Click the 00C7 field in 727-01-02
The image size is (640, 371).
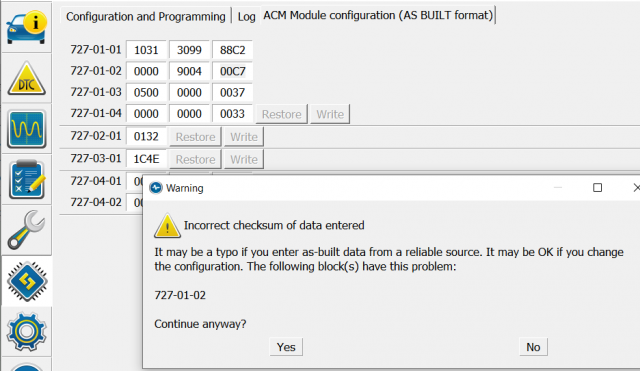(232, 71)
